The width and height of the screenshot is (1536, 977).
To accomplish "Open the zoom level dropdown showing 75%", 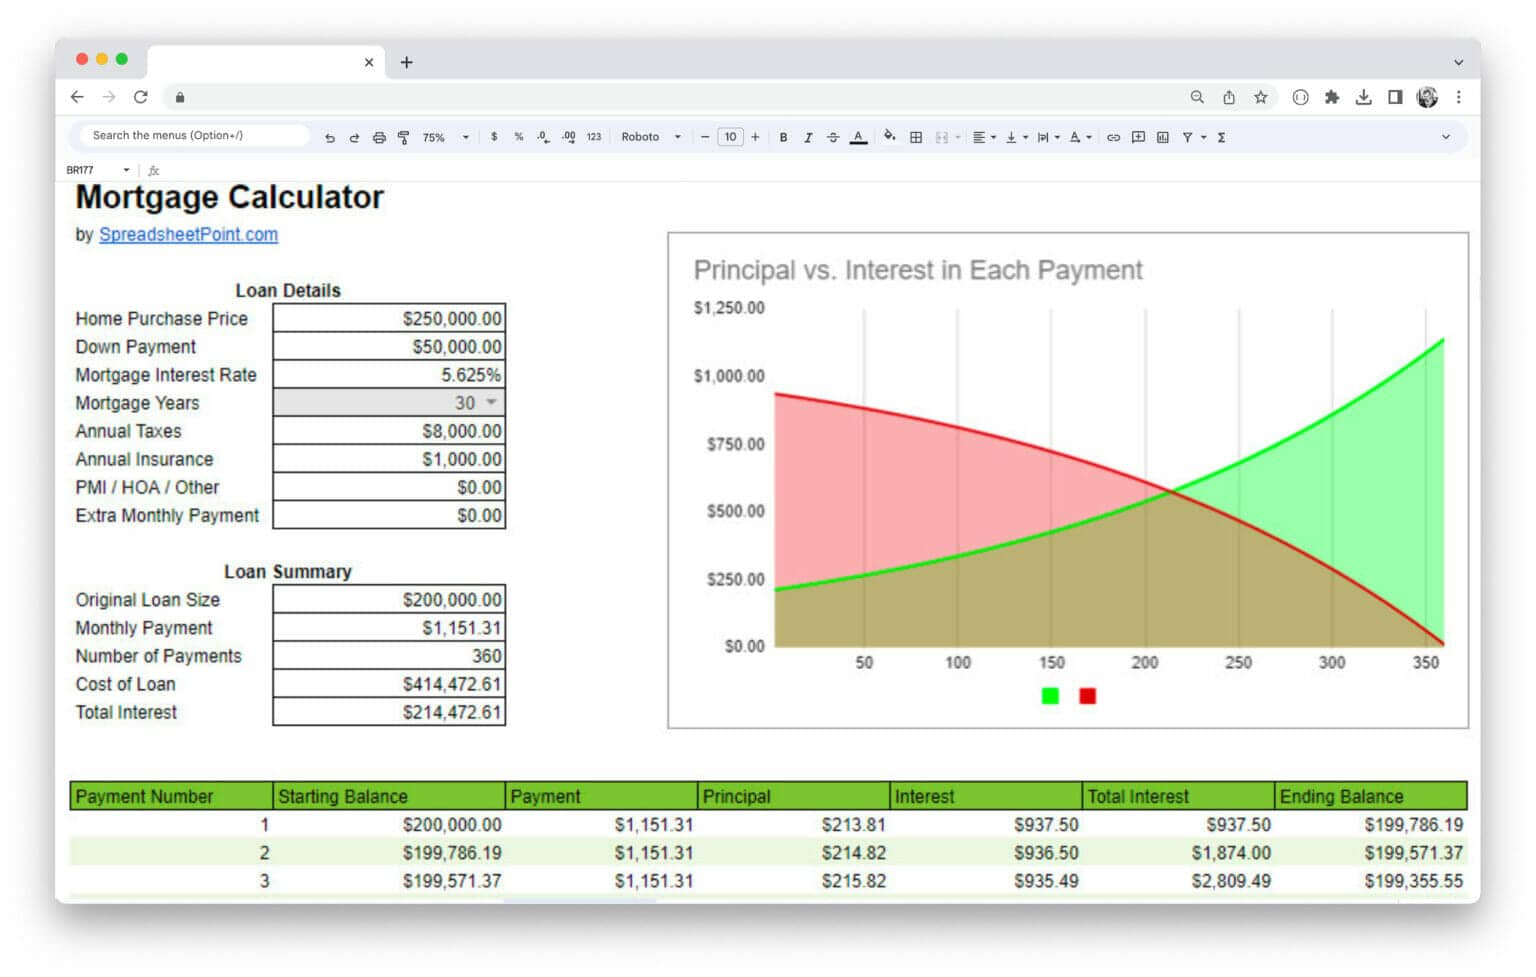I will (441, 137).
